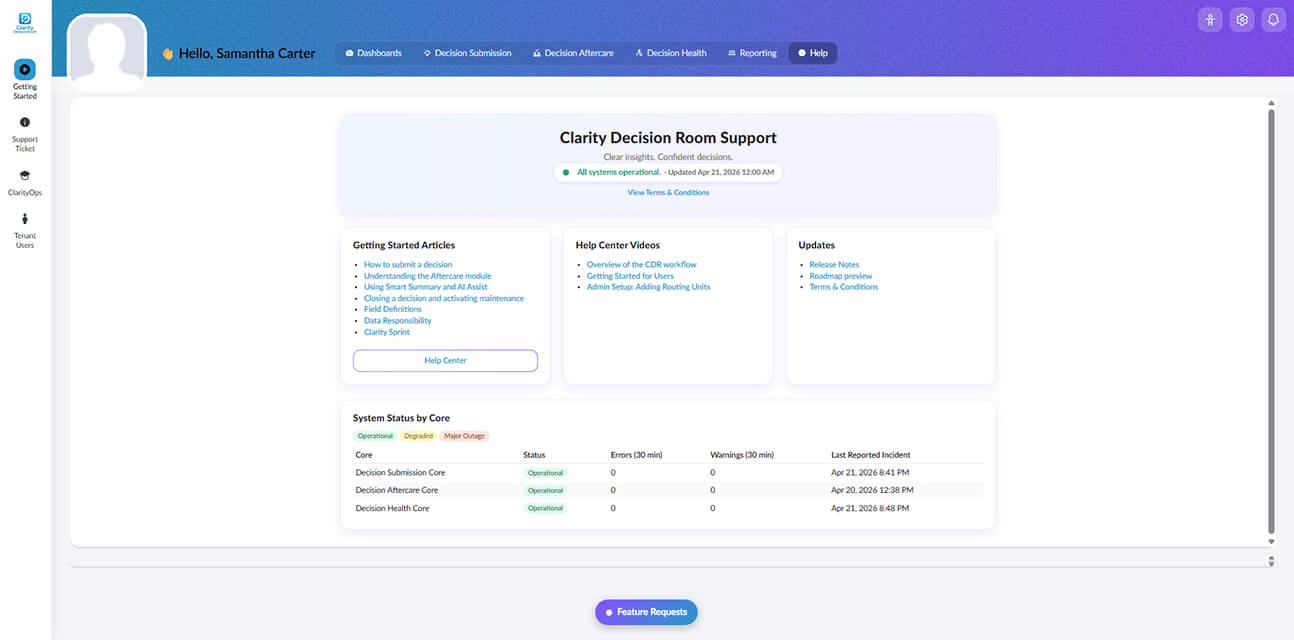Open the Roadmap preview link
The width and height of the screenshot is (1294, 640).
(841, 275)
